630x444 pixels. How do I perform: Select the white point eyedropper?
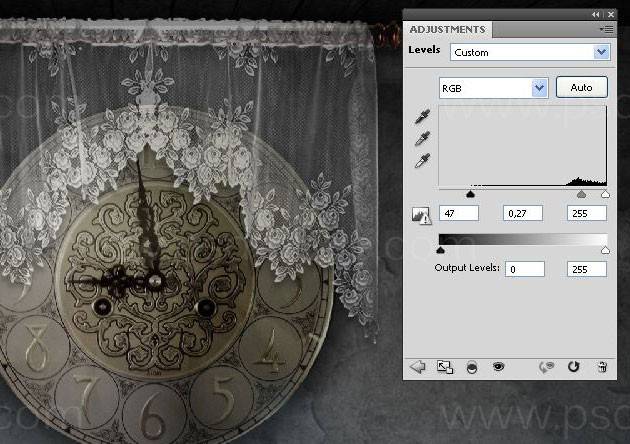pos(422,161)
